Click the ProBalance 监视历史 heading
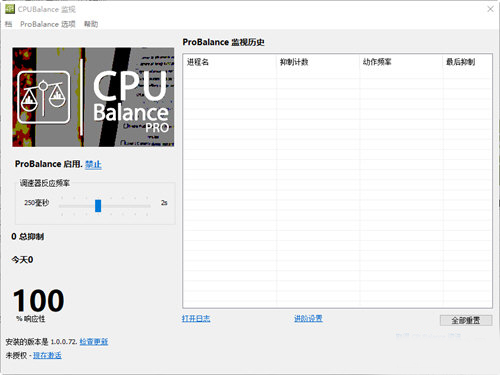The height and width of the screenshot is (375, 500). click(x=224, y=42)
